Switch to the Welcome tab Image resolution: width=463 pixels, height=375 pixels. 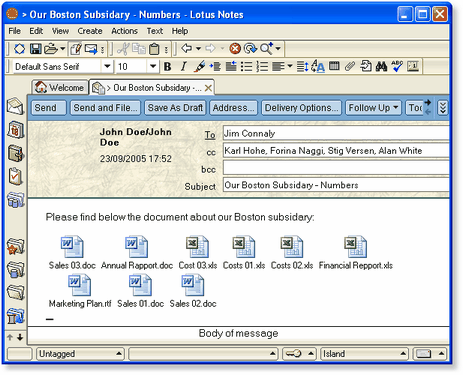coord(60,88)
